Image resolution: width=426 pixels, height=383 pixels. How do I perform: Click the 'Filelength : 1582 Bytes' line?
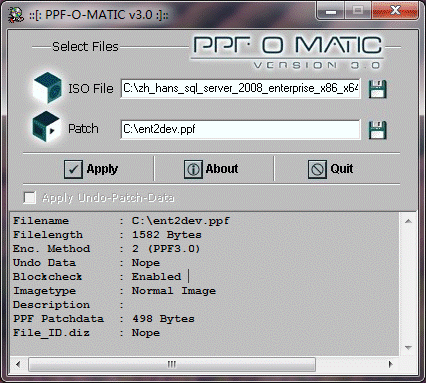(107, 235)
